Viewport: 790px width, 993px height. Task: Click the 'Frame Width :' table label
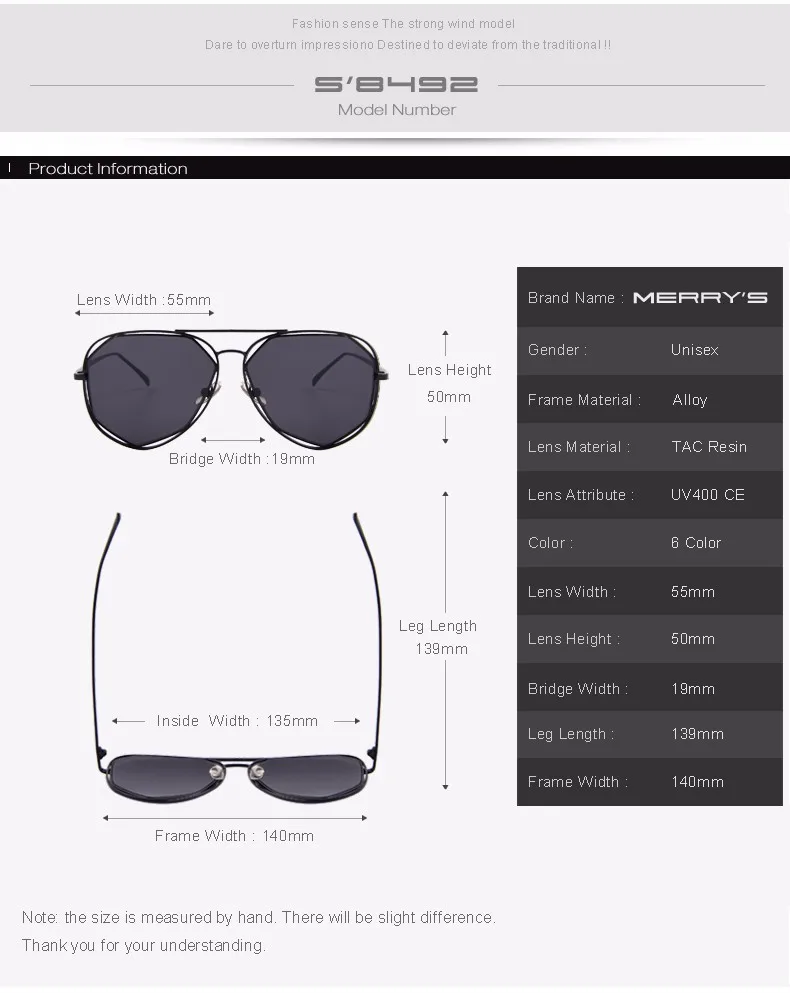(578, 782)
